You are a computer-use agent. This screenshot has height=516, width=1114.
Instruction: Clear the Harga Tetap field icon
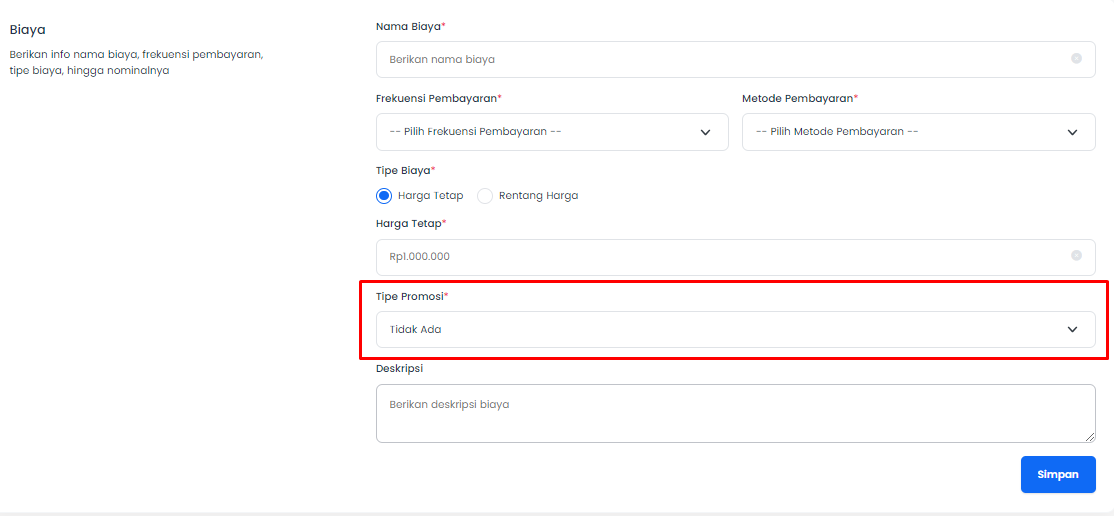[1076, 256]
